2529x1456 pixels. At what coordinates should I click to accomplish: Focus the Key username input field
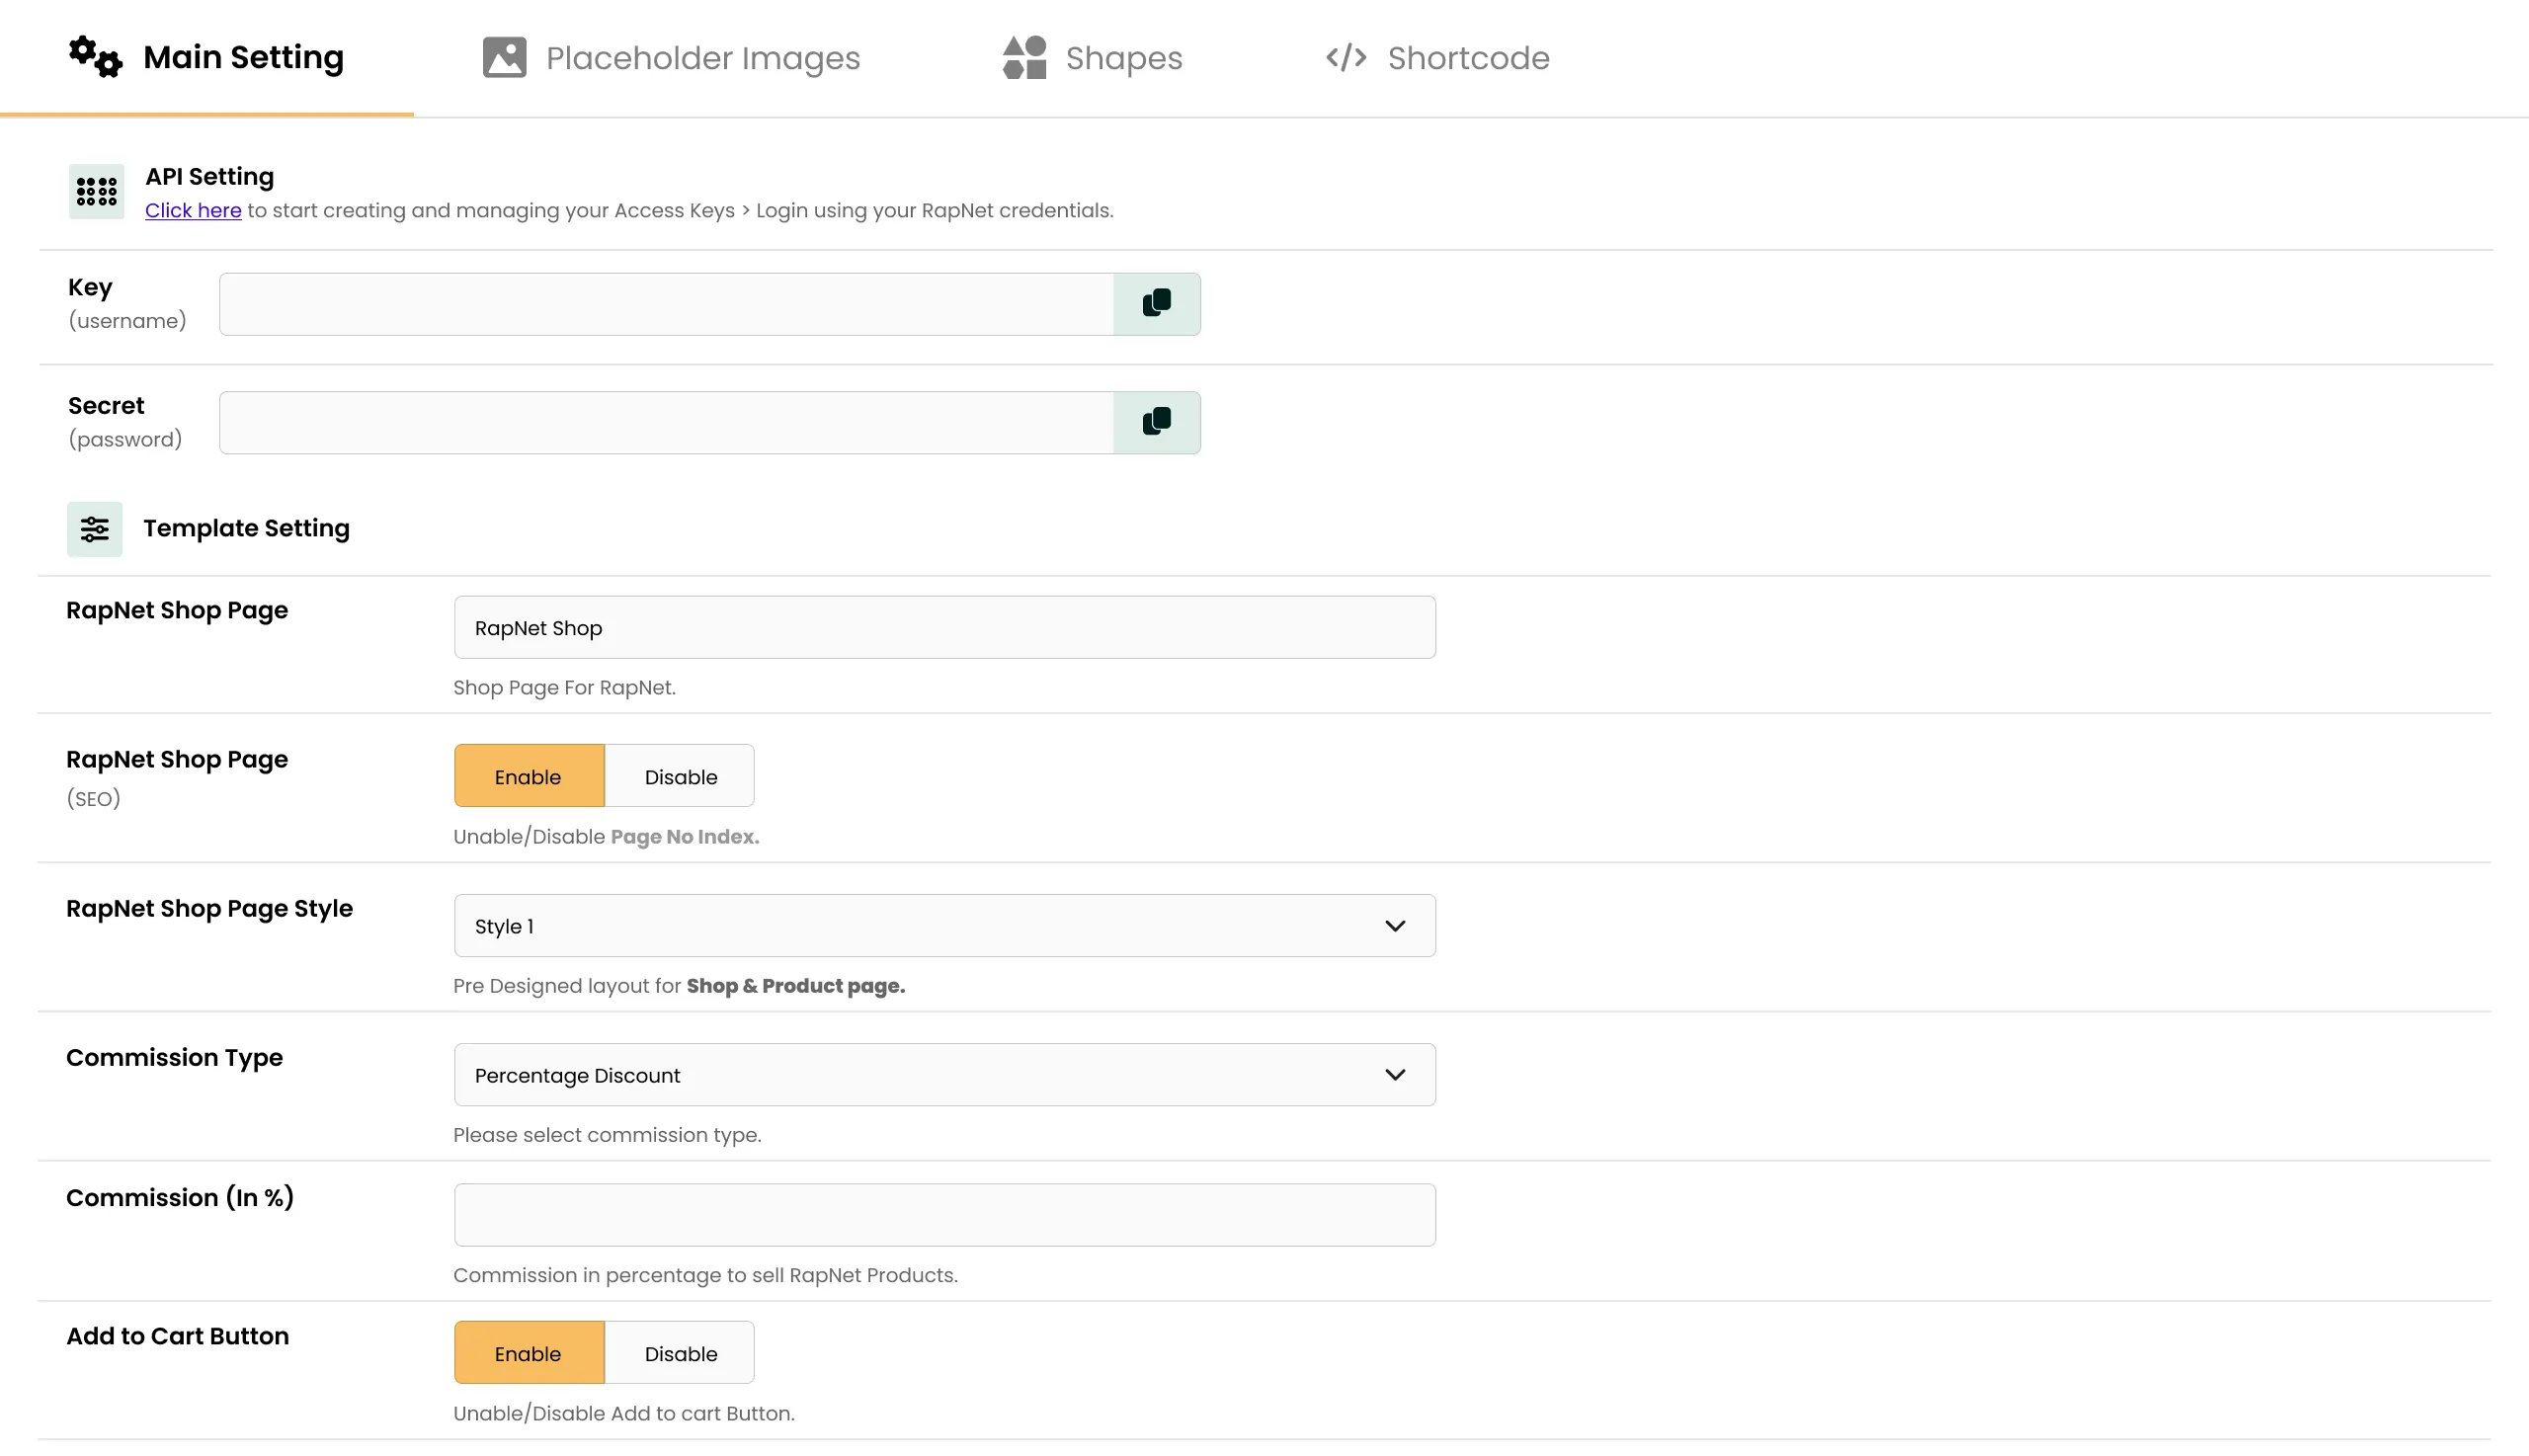click(x=666, y=304)
